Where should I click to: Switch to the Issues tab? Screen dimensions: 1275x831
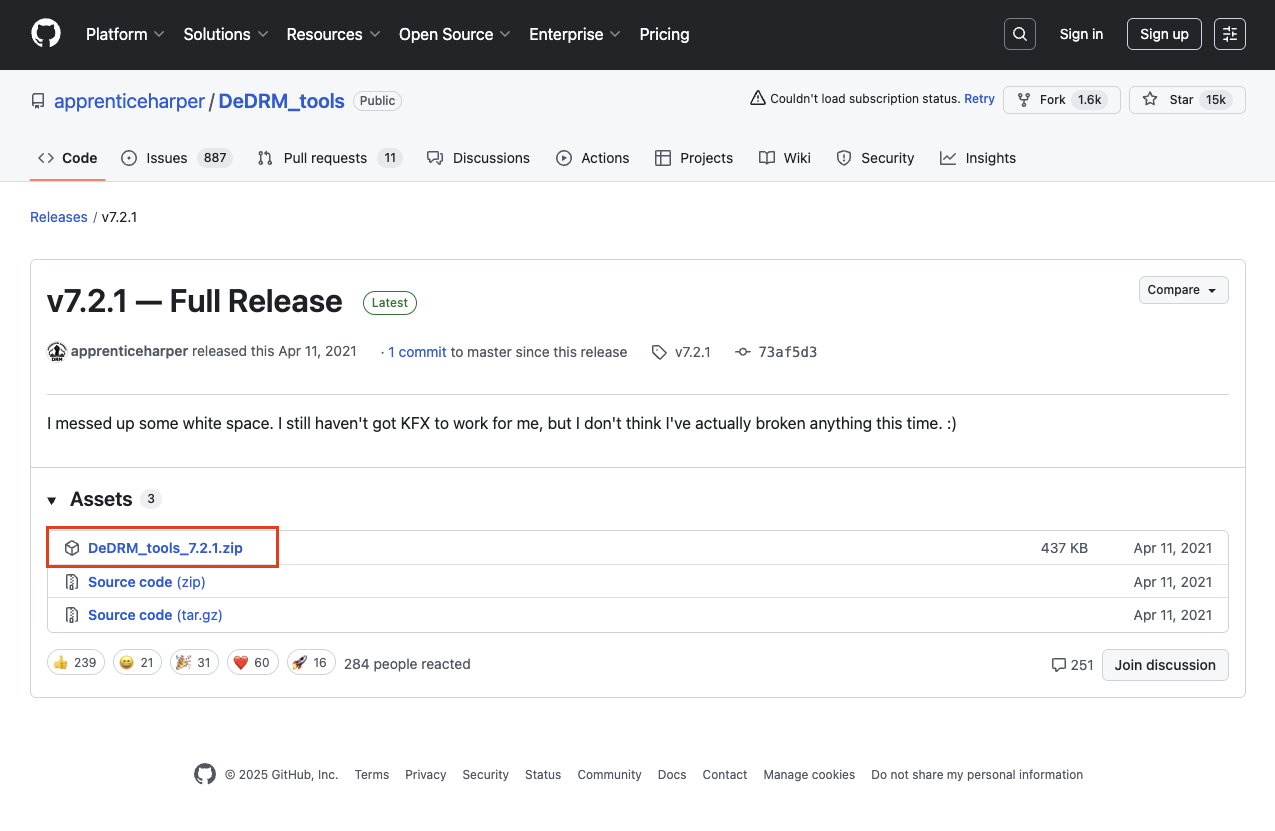click(x=176, y=158)
